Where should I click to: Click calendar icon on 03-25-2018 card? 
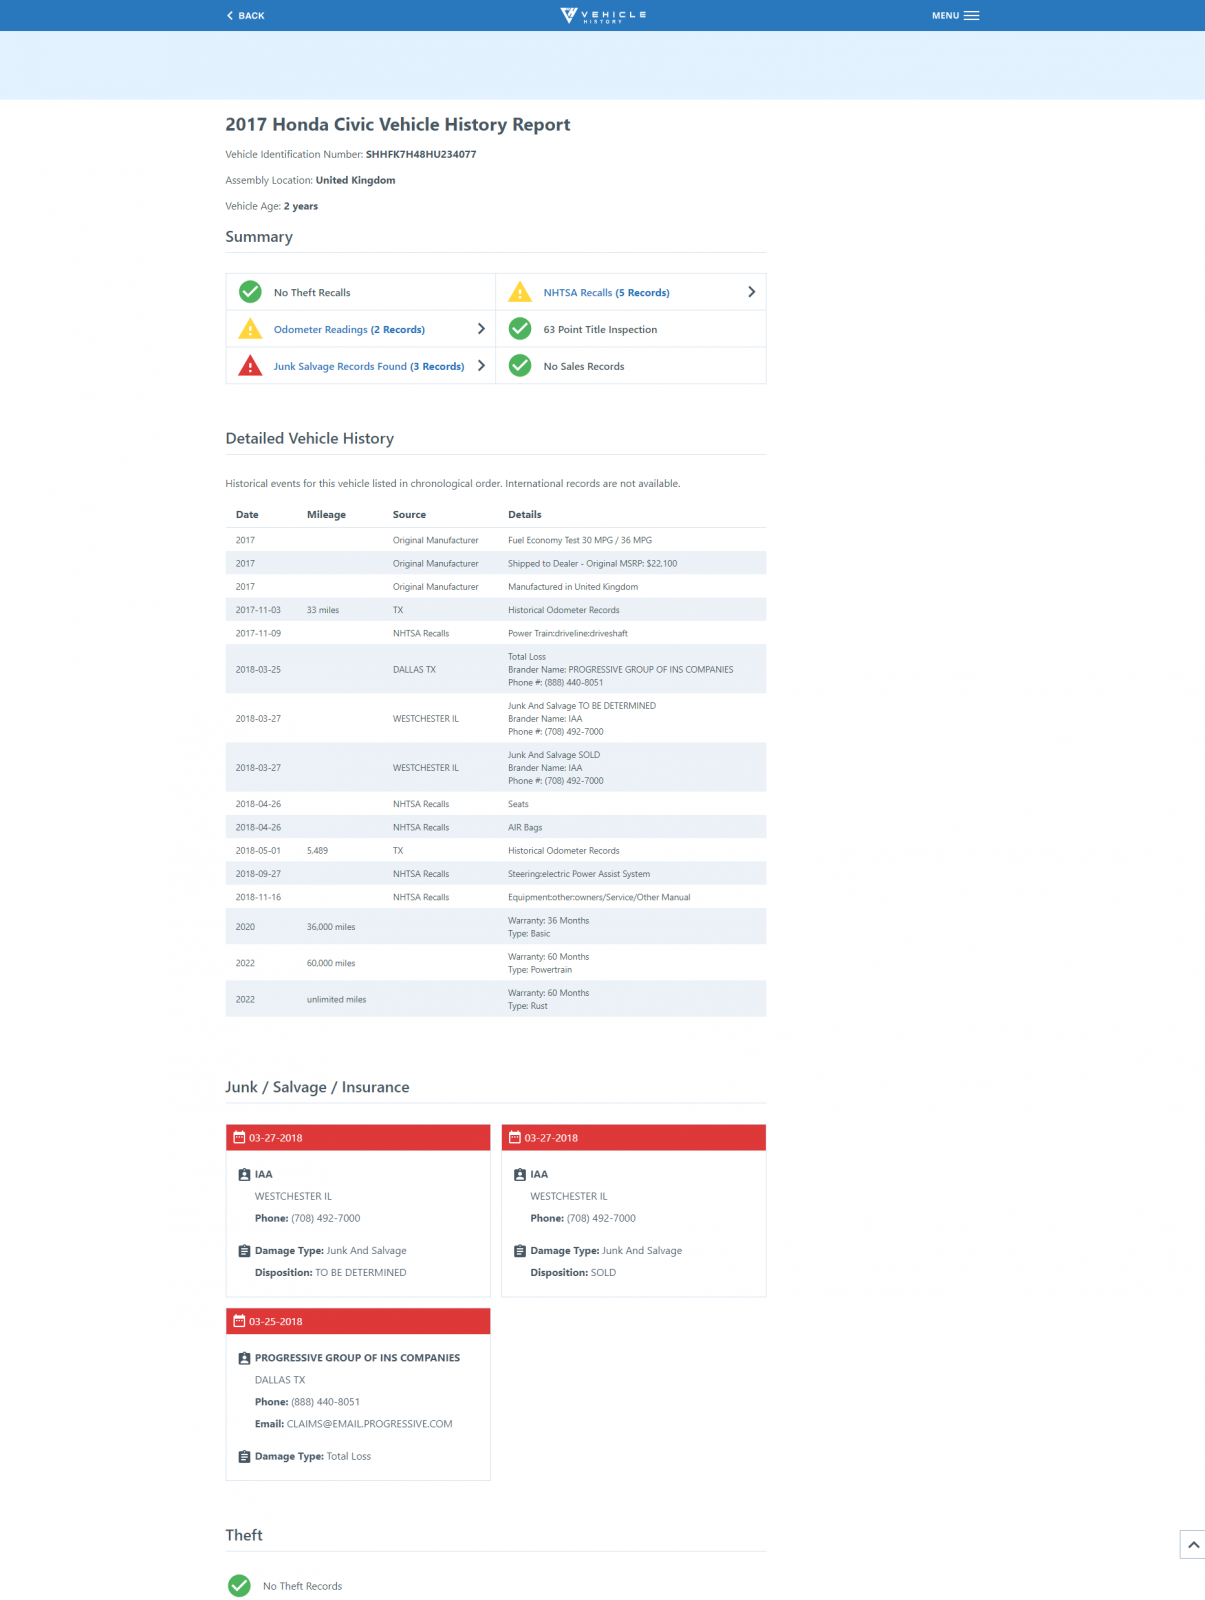pos(239,1321)
